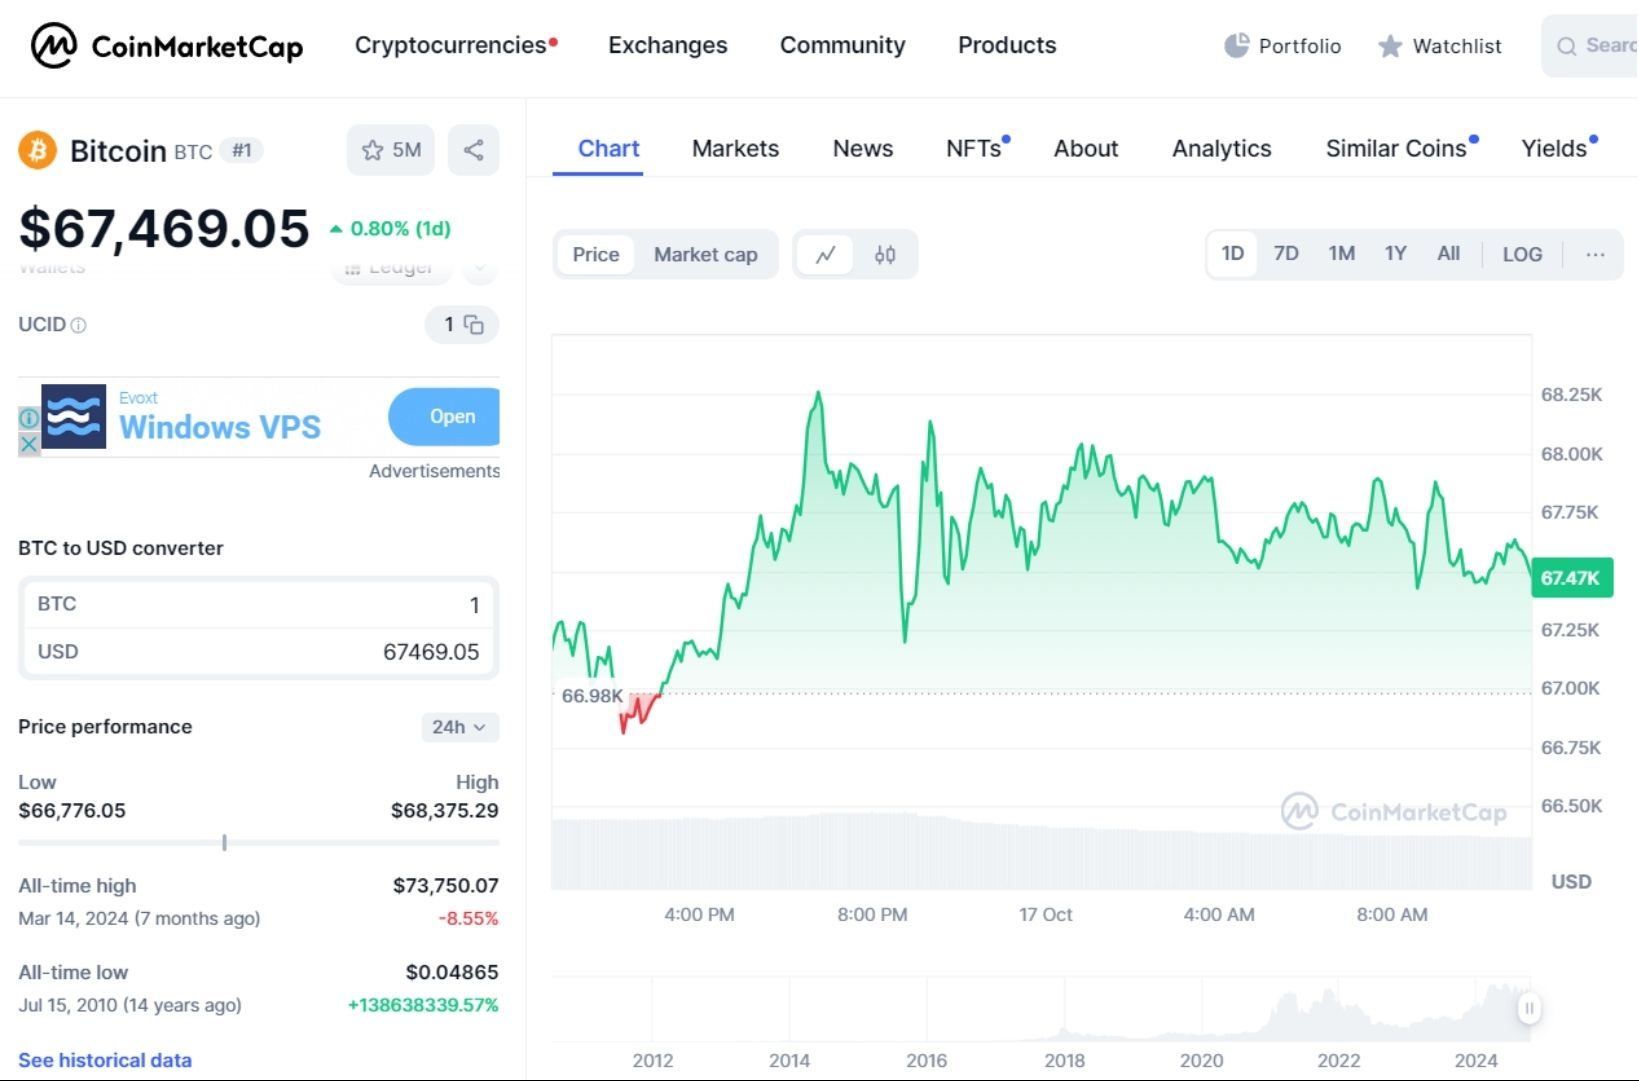The image size is (1639, 1081).
Task: Copy the UCID using the copy icon
Action: (475, 325)
